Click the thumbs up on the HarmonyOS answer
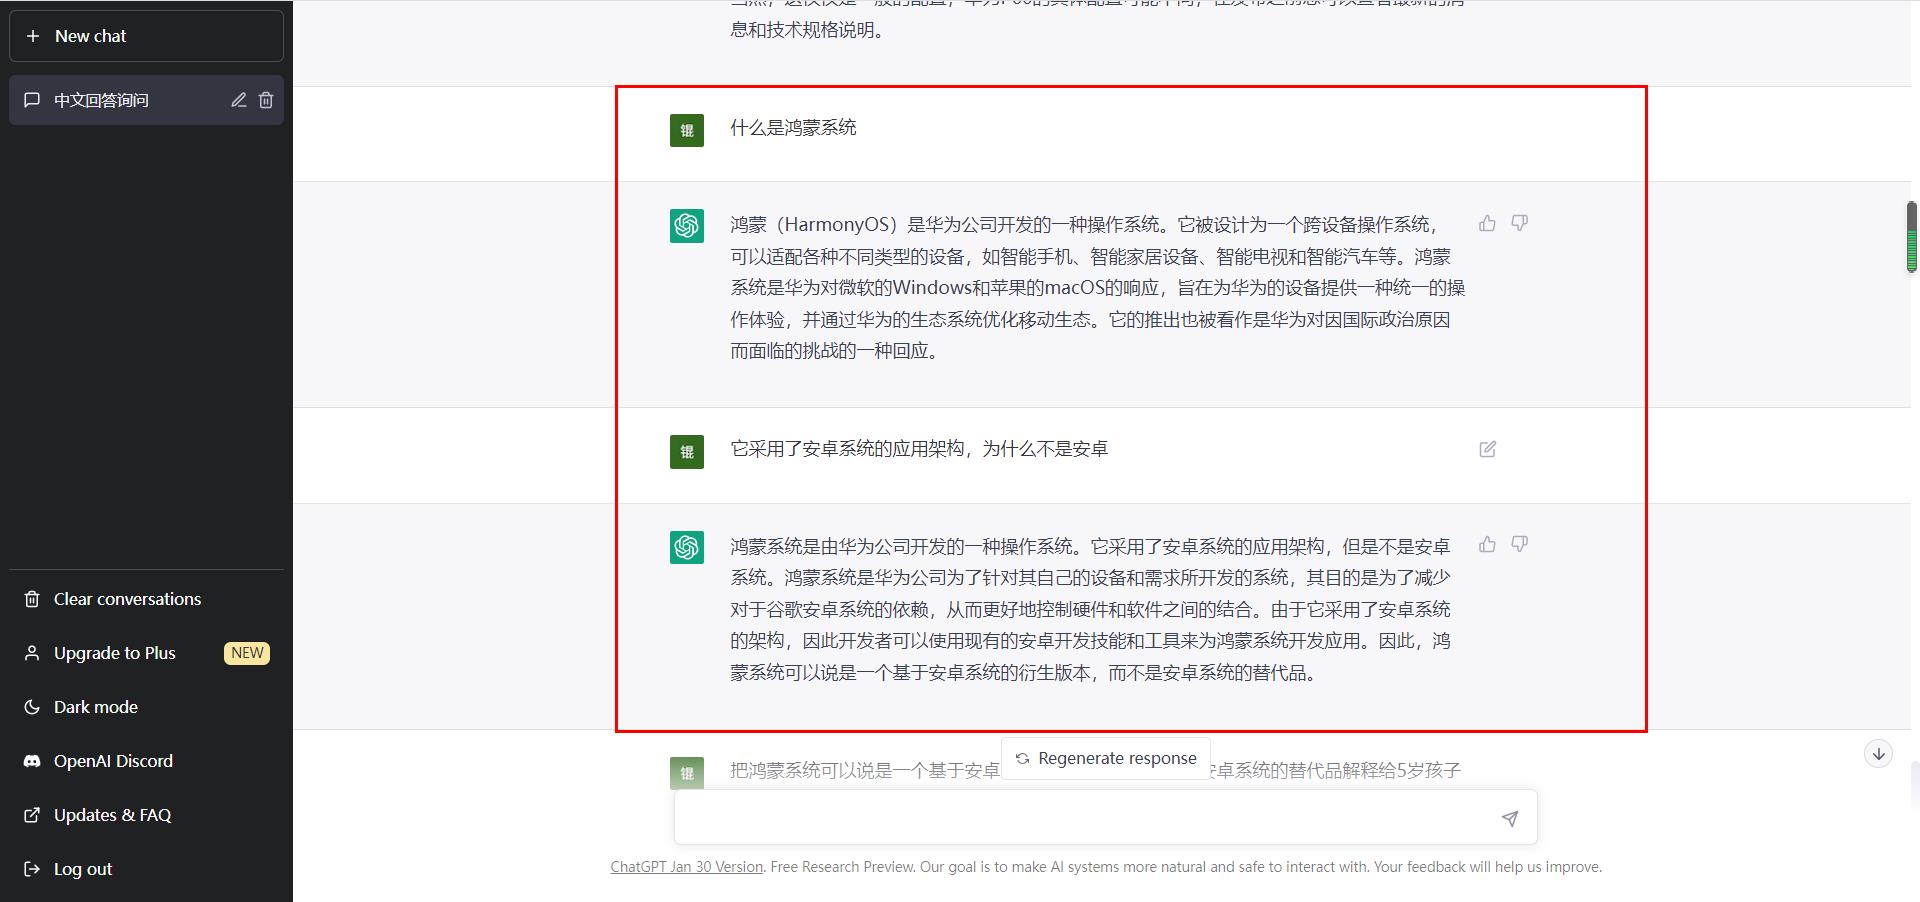Viewport: 1920px width, 902px height. pyautogui.click(x=1487, y=224)
